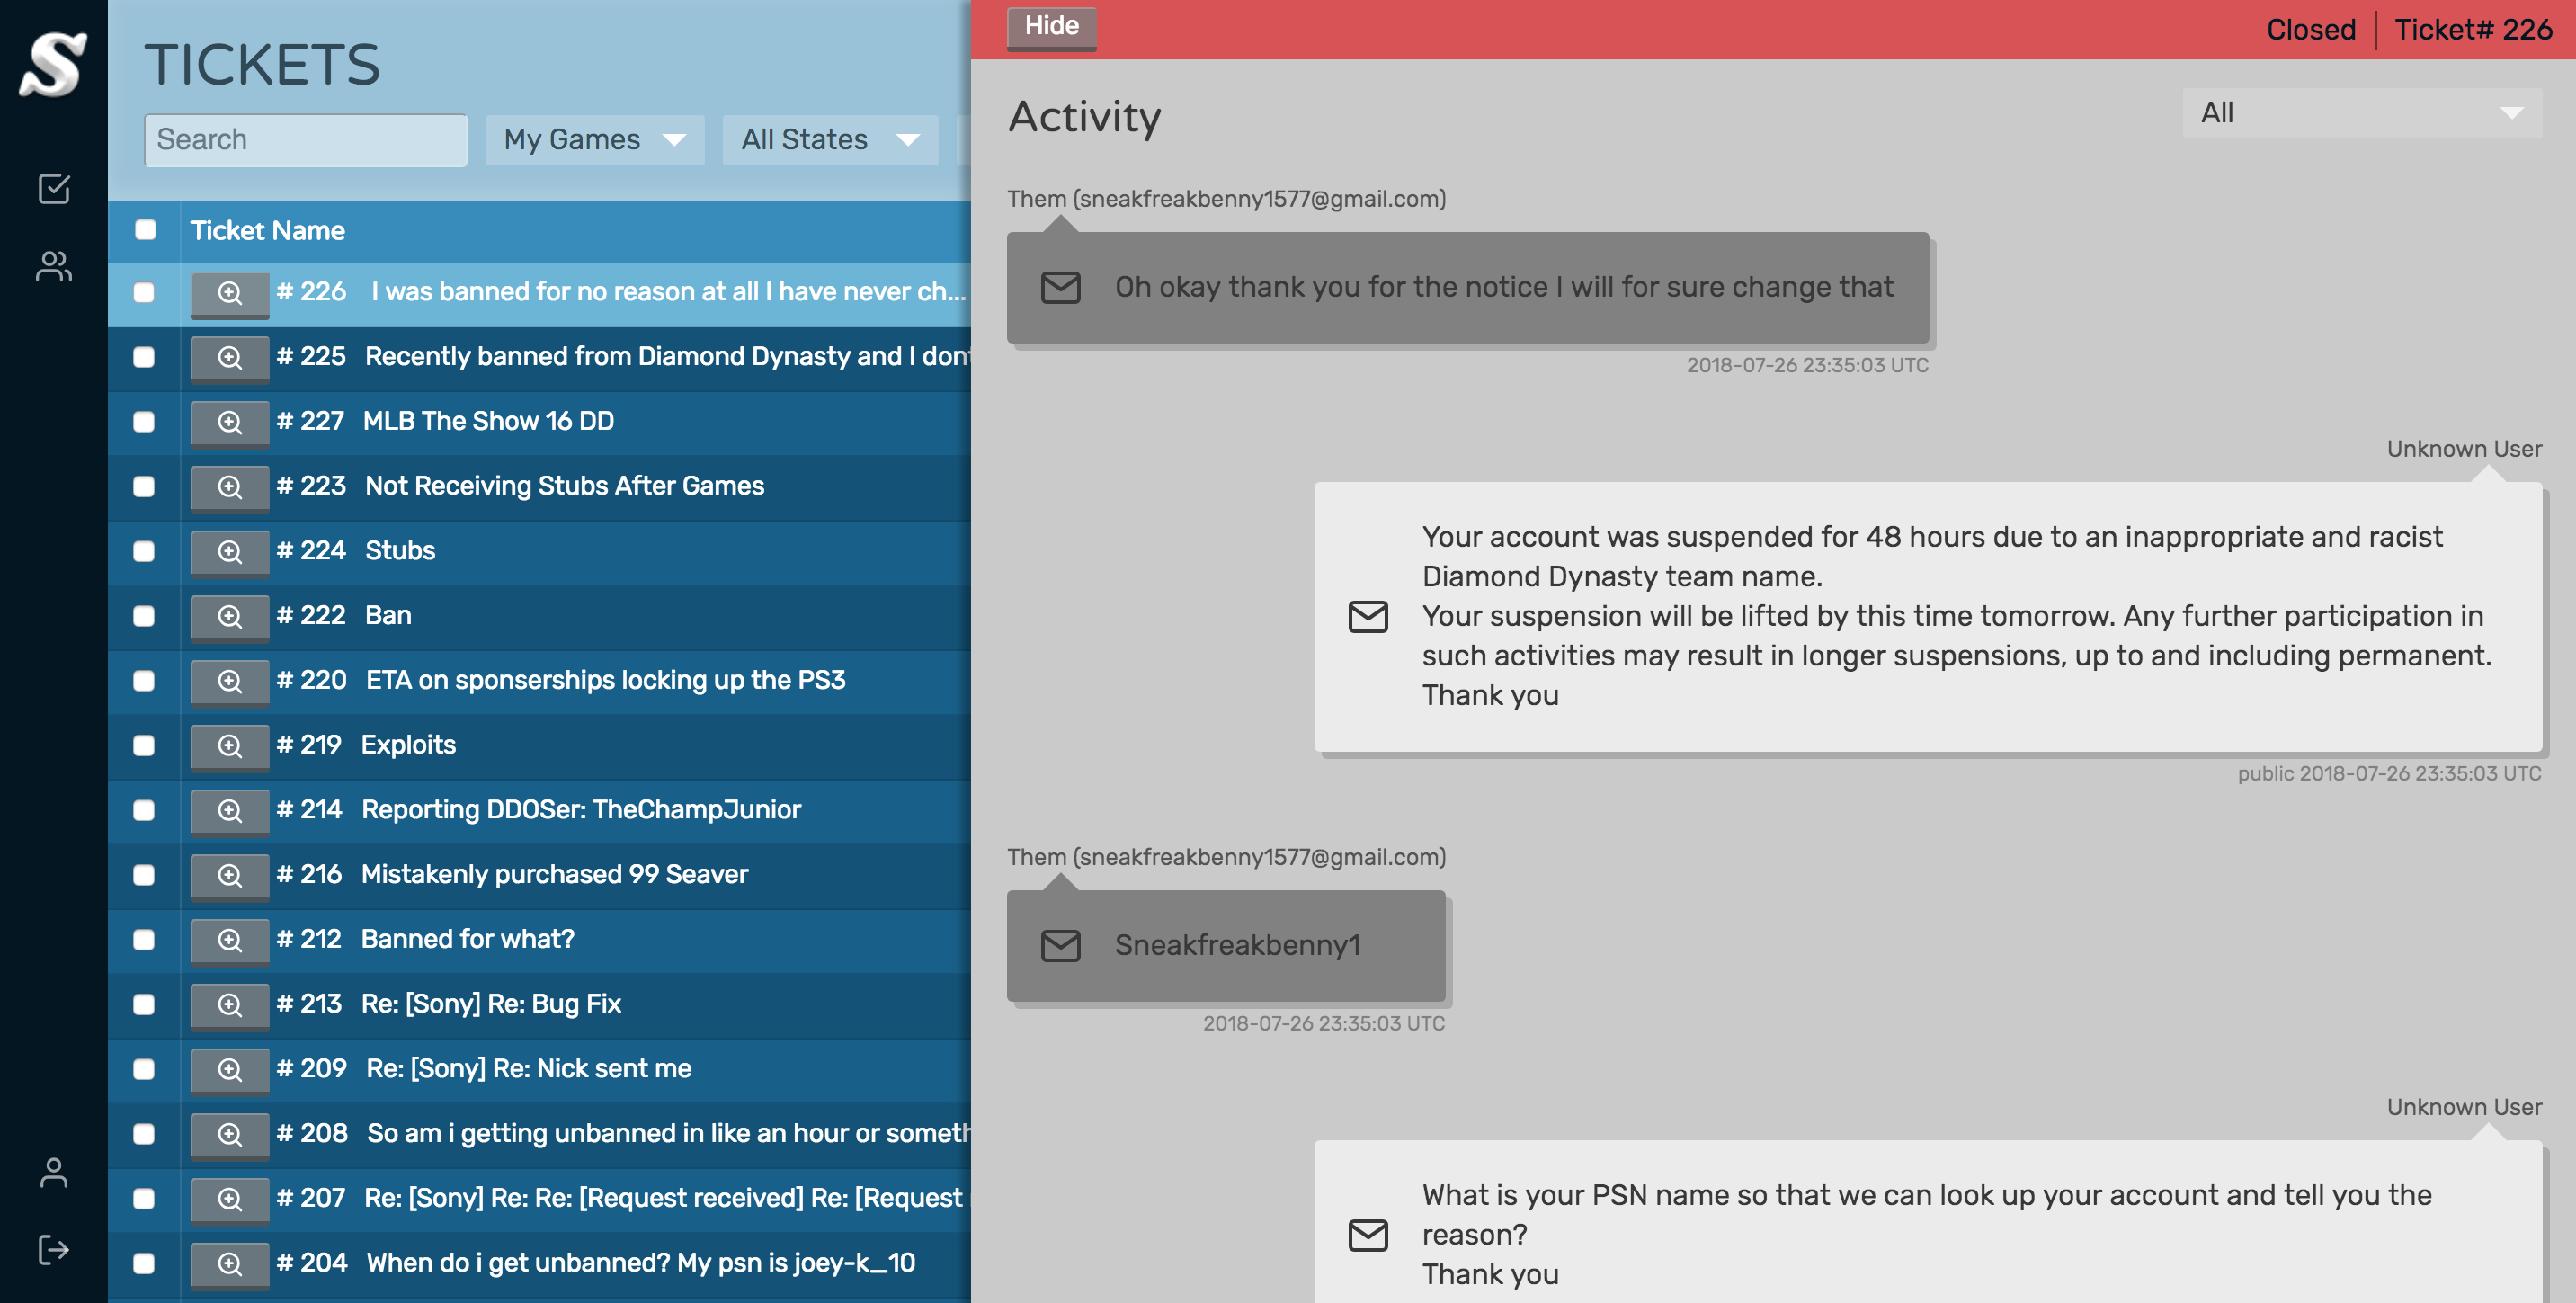
Task: Select checkbox for ticket 212
Action: pos(144,940)
